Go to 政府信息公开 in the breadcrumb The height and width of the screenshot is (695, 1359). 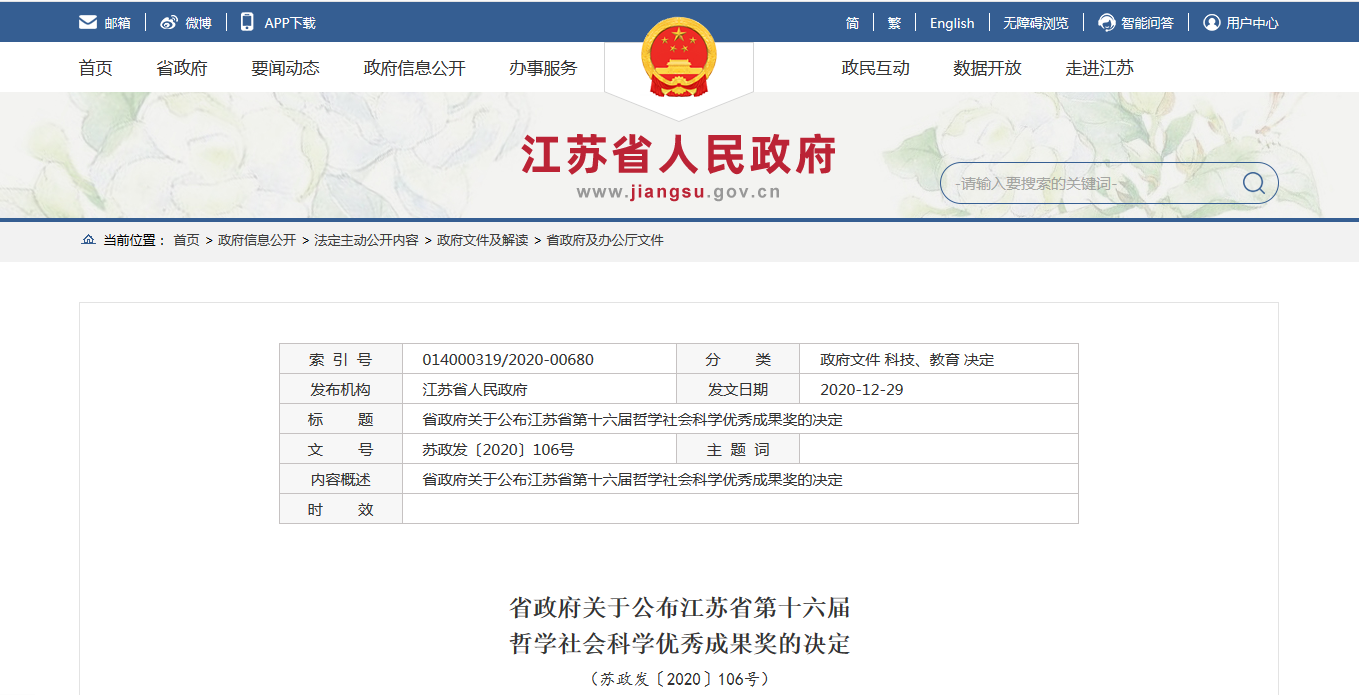point(257,240)
